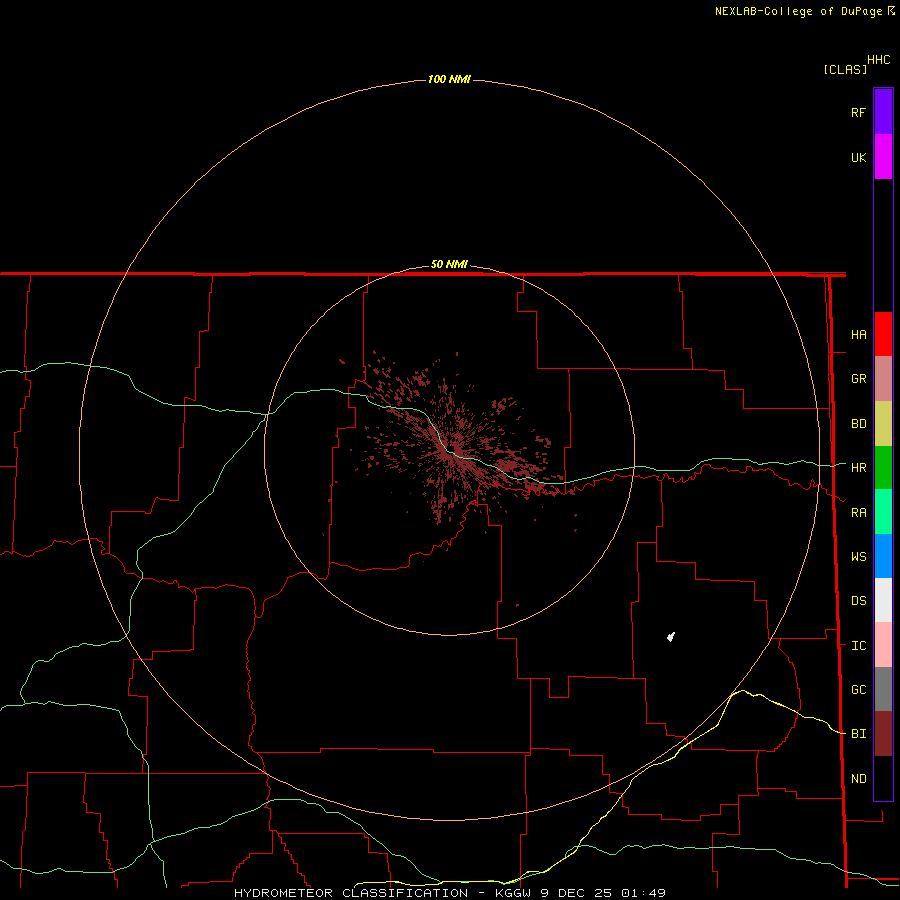
Task: Click the HHC product code label
Action: click(x=878, y=60)
